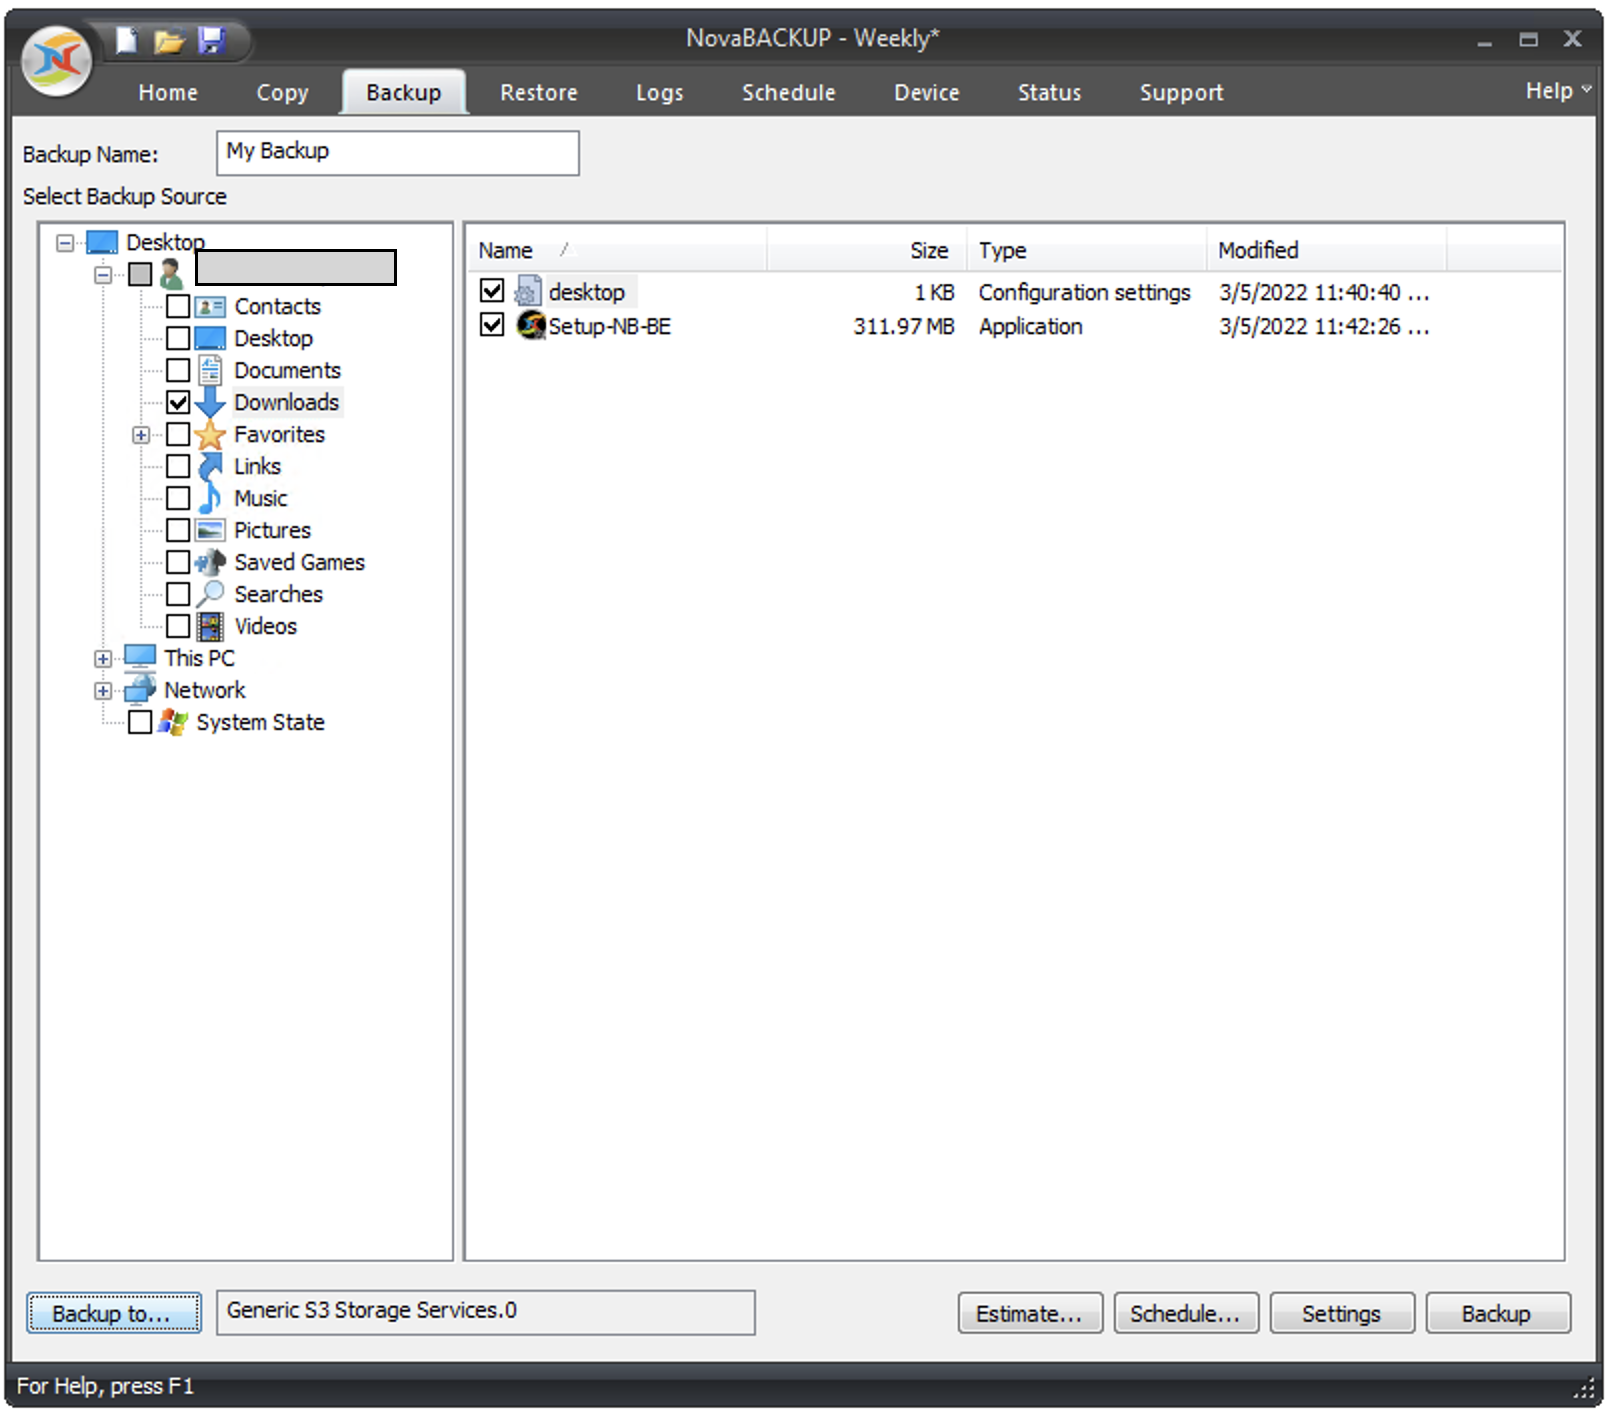Open the Schedule tab
This screenshot has width=1606, height=1412.
coord(789,92)
